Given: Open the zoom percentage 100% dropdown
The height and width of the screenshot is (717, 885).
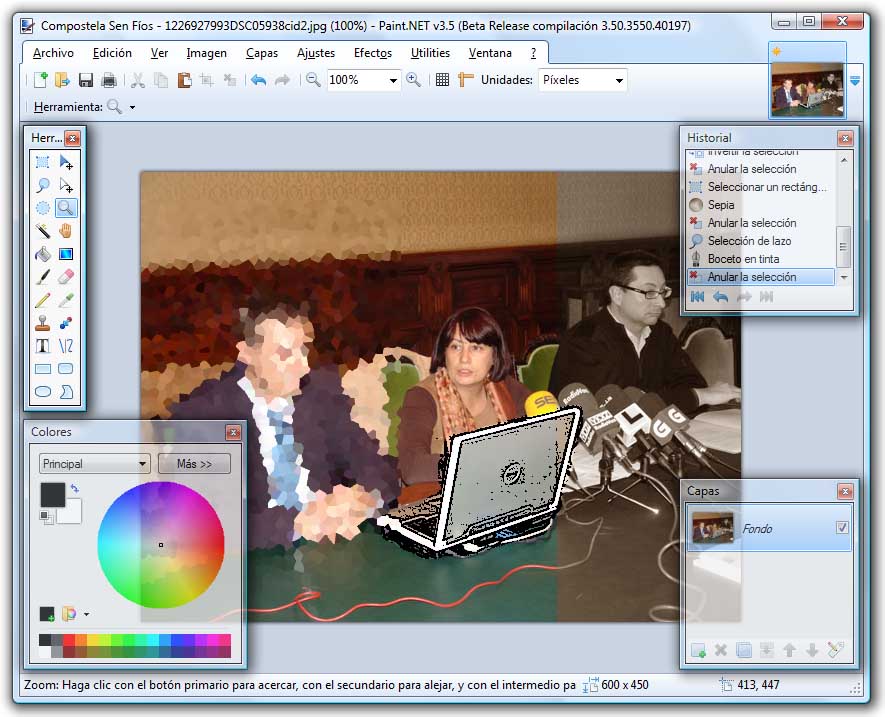Looking at the screenshot, I should coord(393,81).
